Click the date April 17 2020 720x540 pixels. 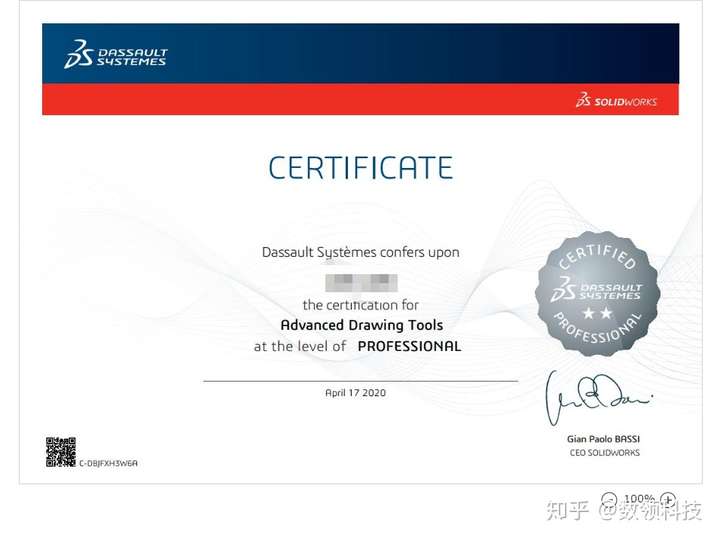(x=355, y=393)
